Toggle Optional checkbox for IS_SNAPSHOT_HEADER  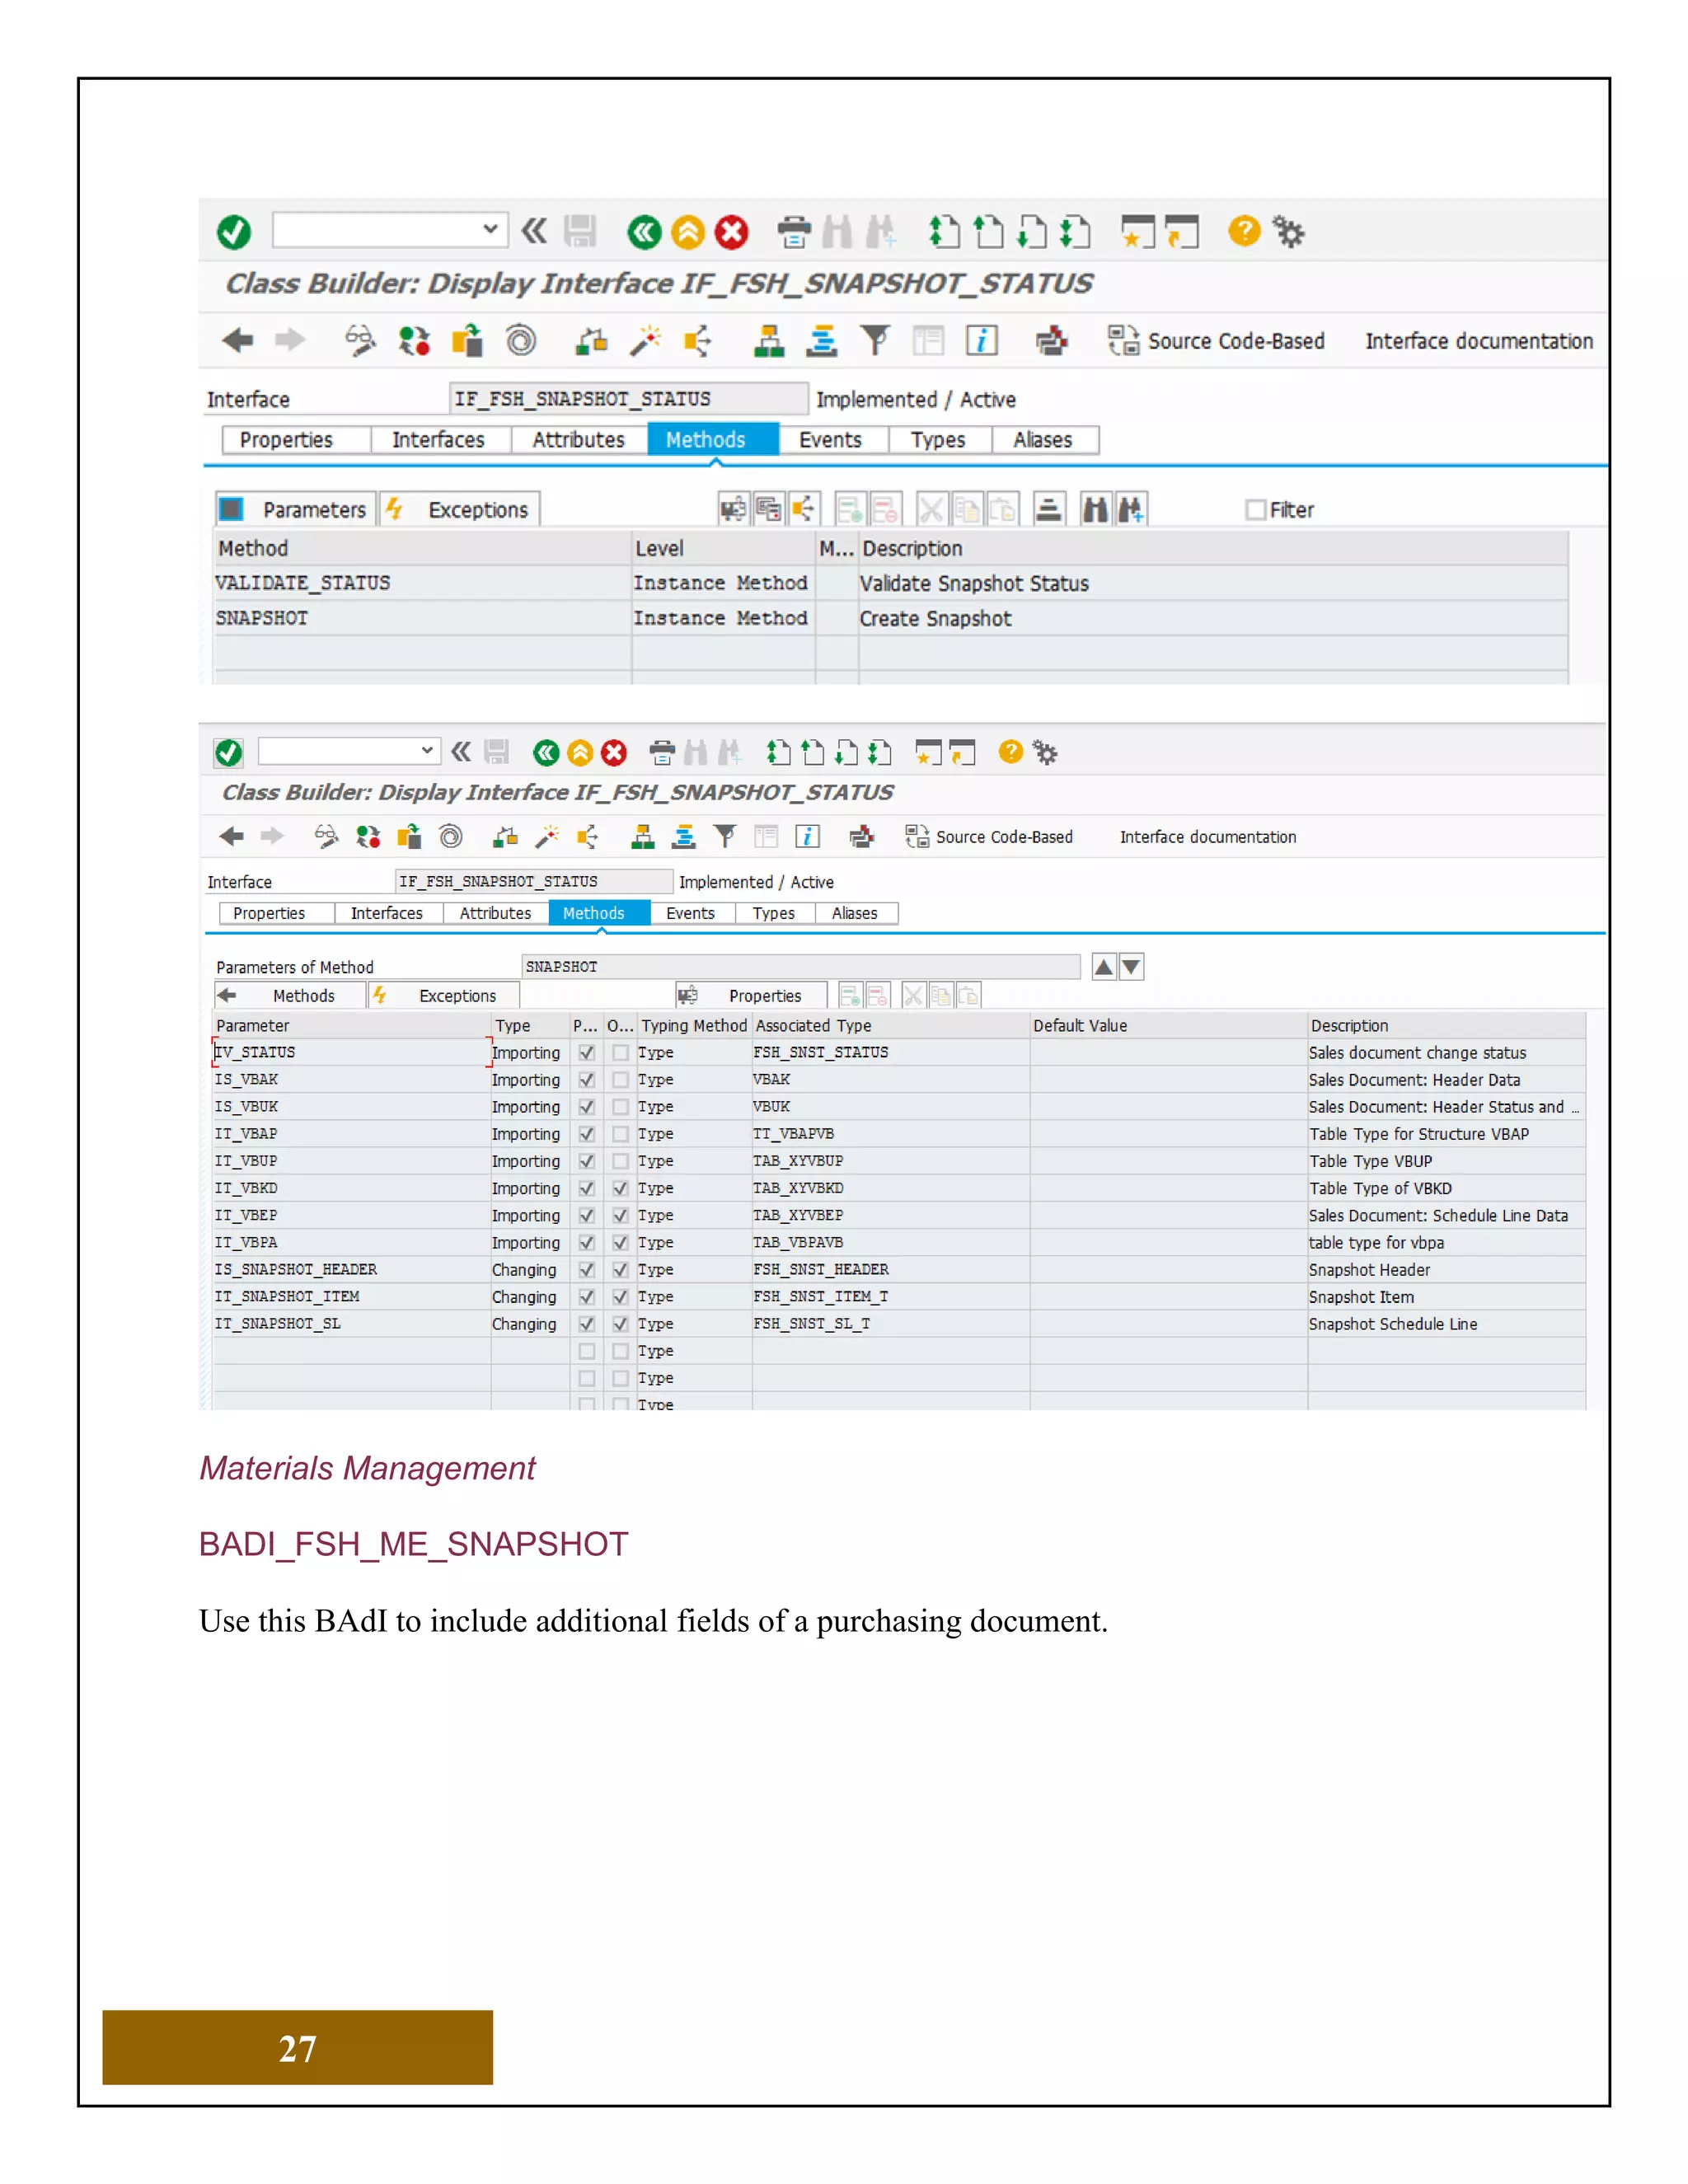point(620,1269)
